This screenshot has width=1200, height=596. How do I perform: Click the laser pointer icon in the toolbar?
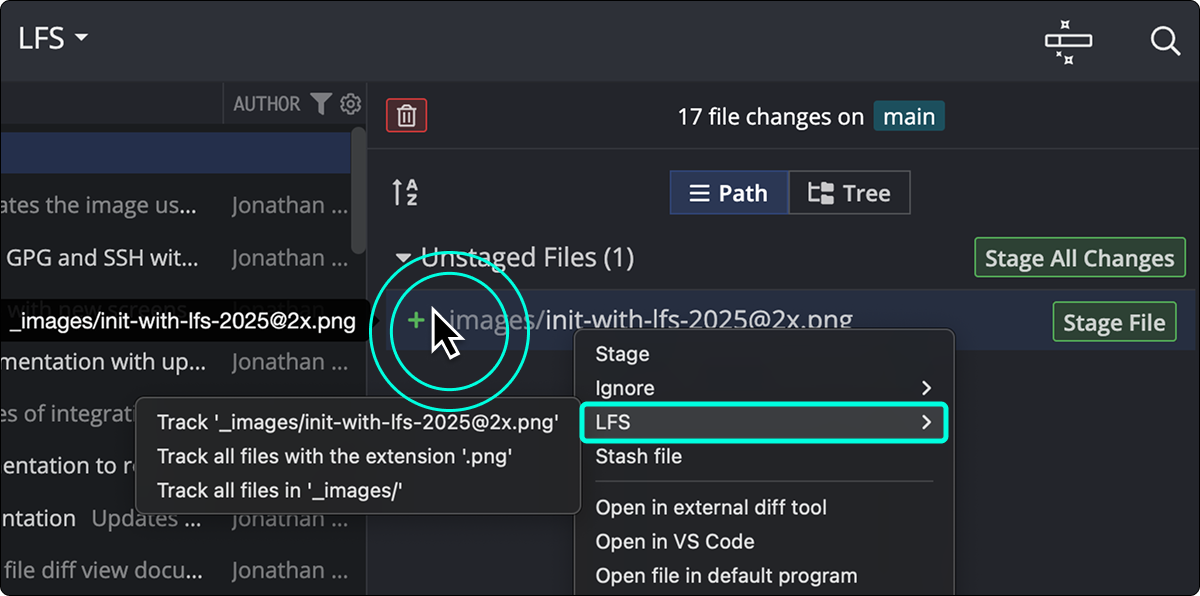[1067, 41]
